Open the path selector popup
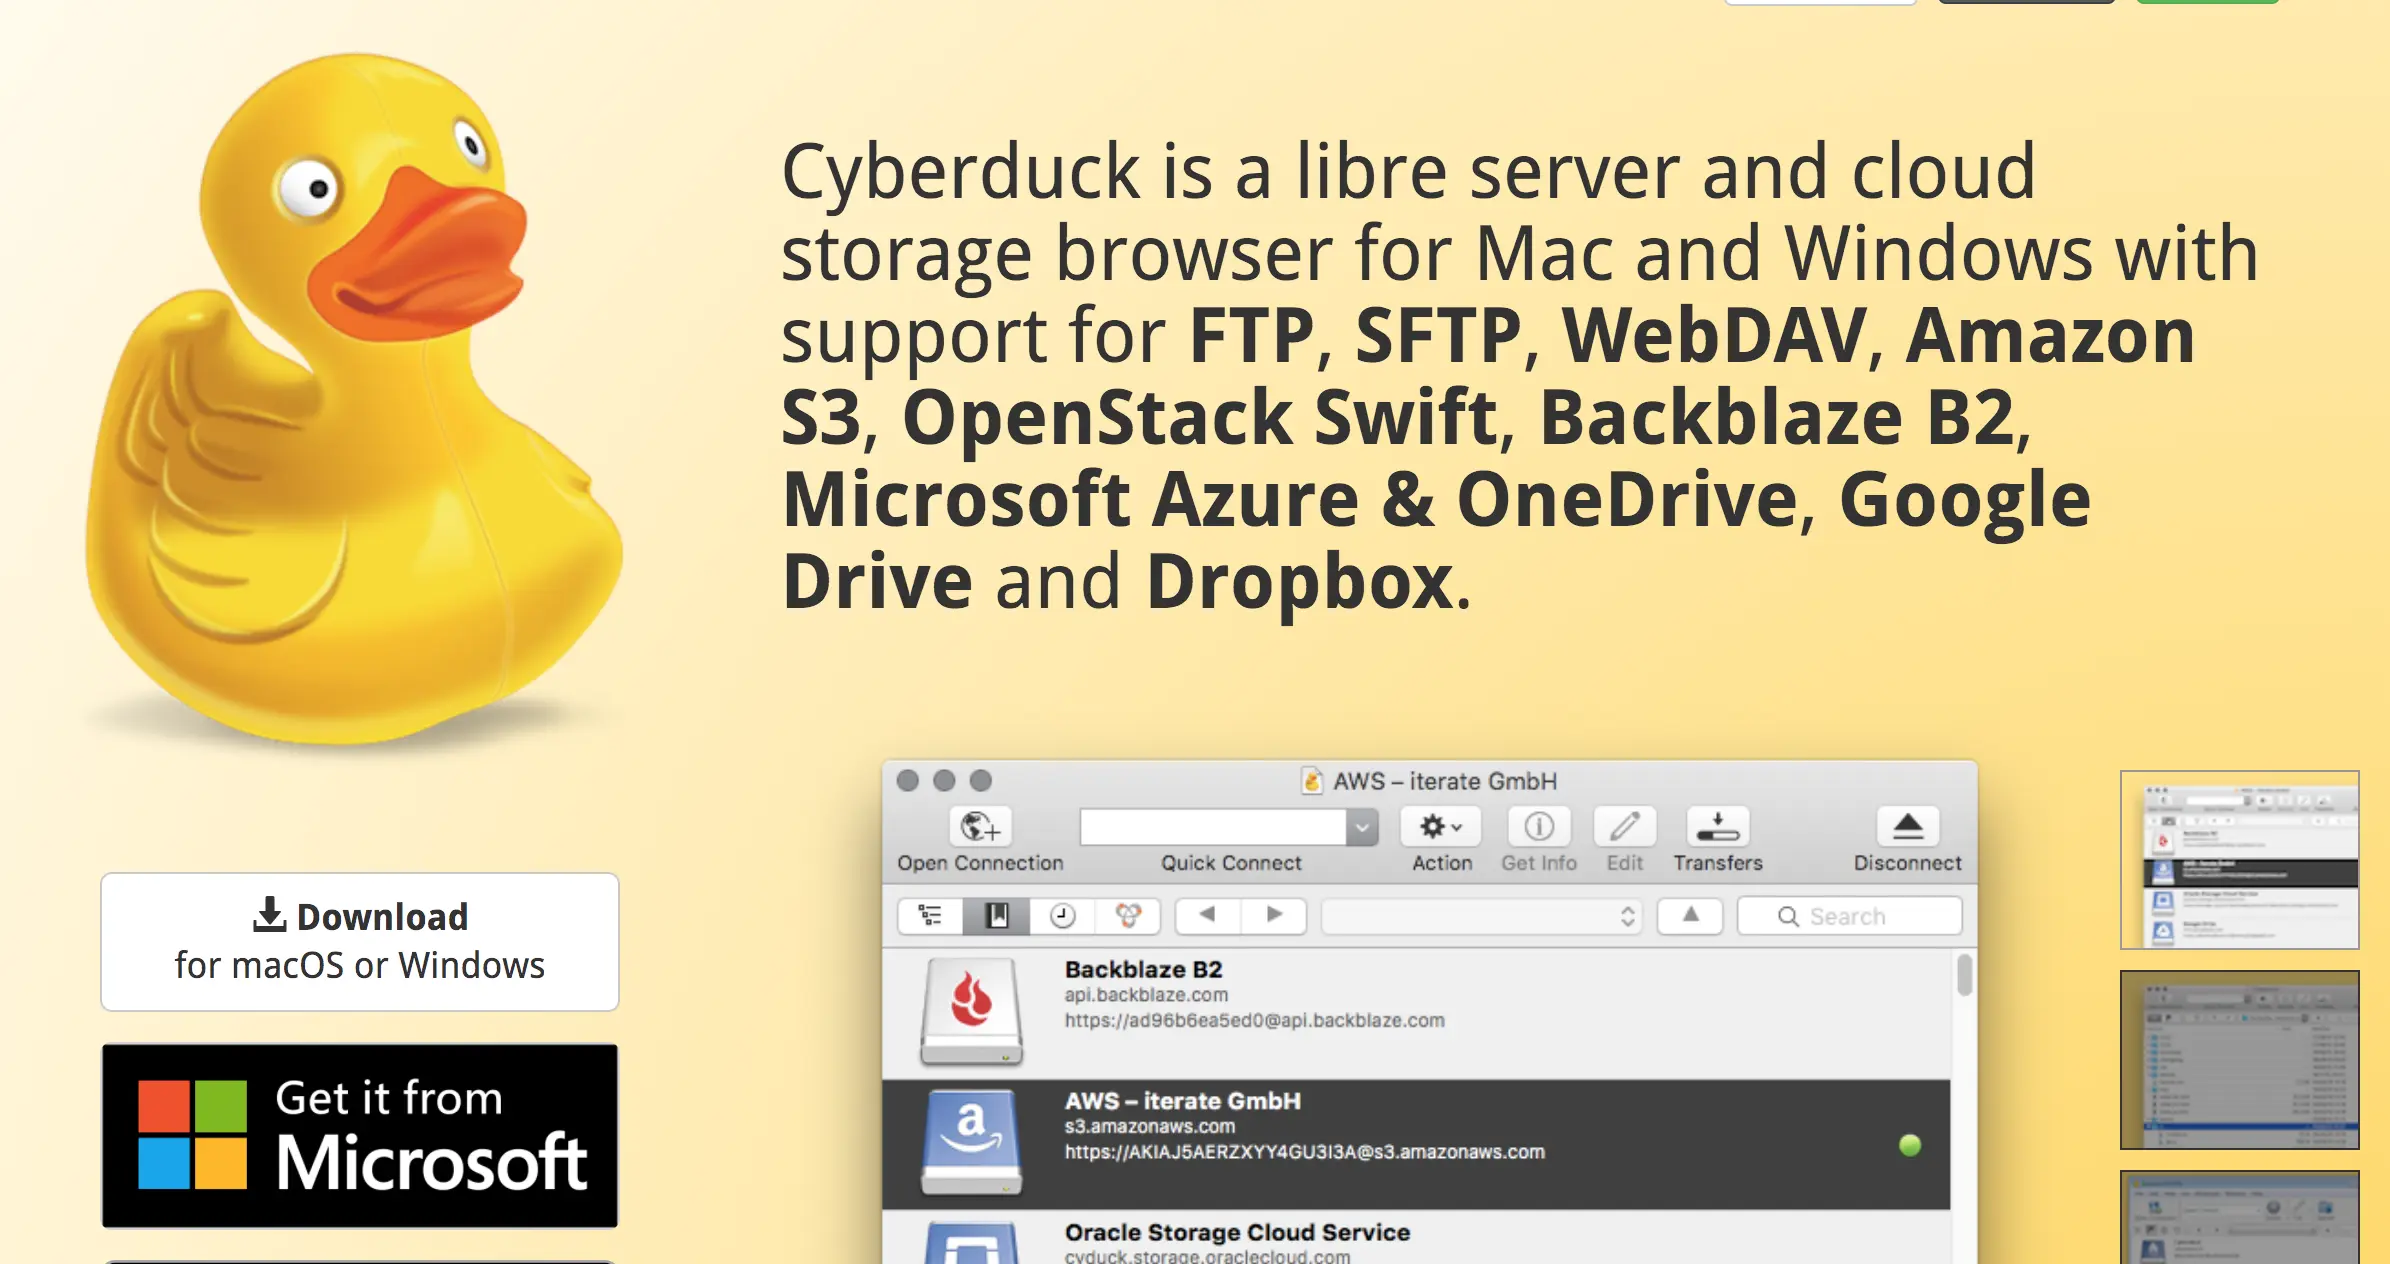This screenshot has height=1264, width=2390. pos(1482,916)
